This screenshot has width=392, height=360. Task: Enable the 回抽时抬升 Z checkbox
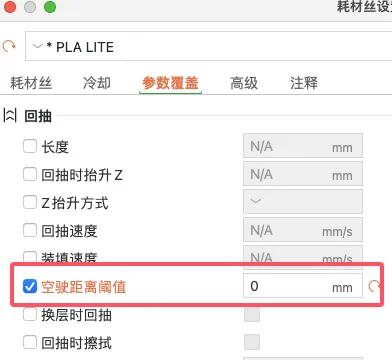coord(30,174)
